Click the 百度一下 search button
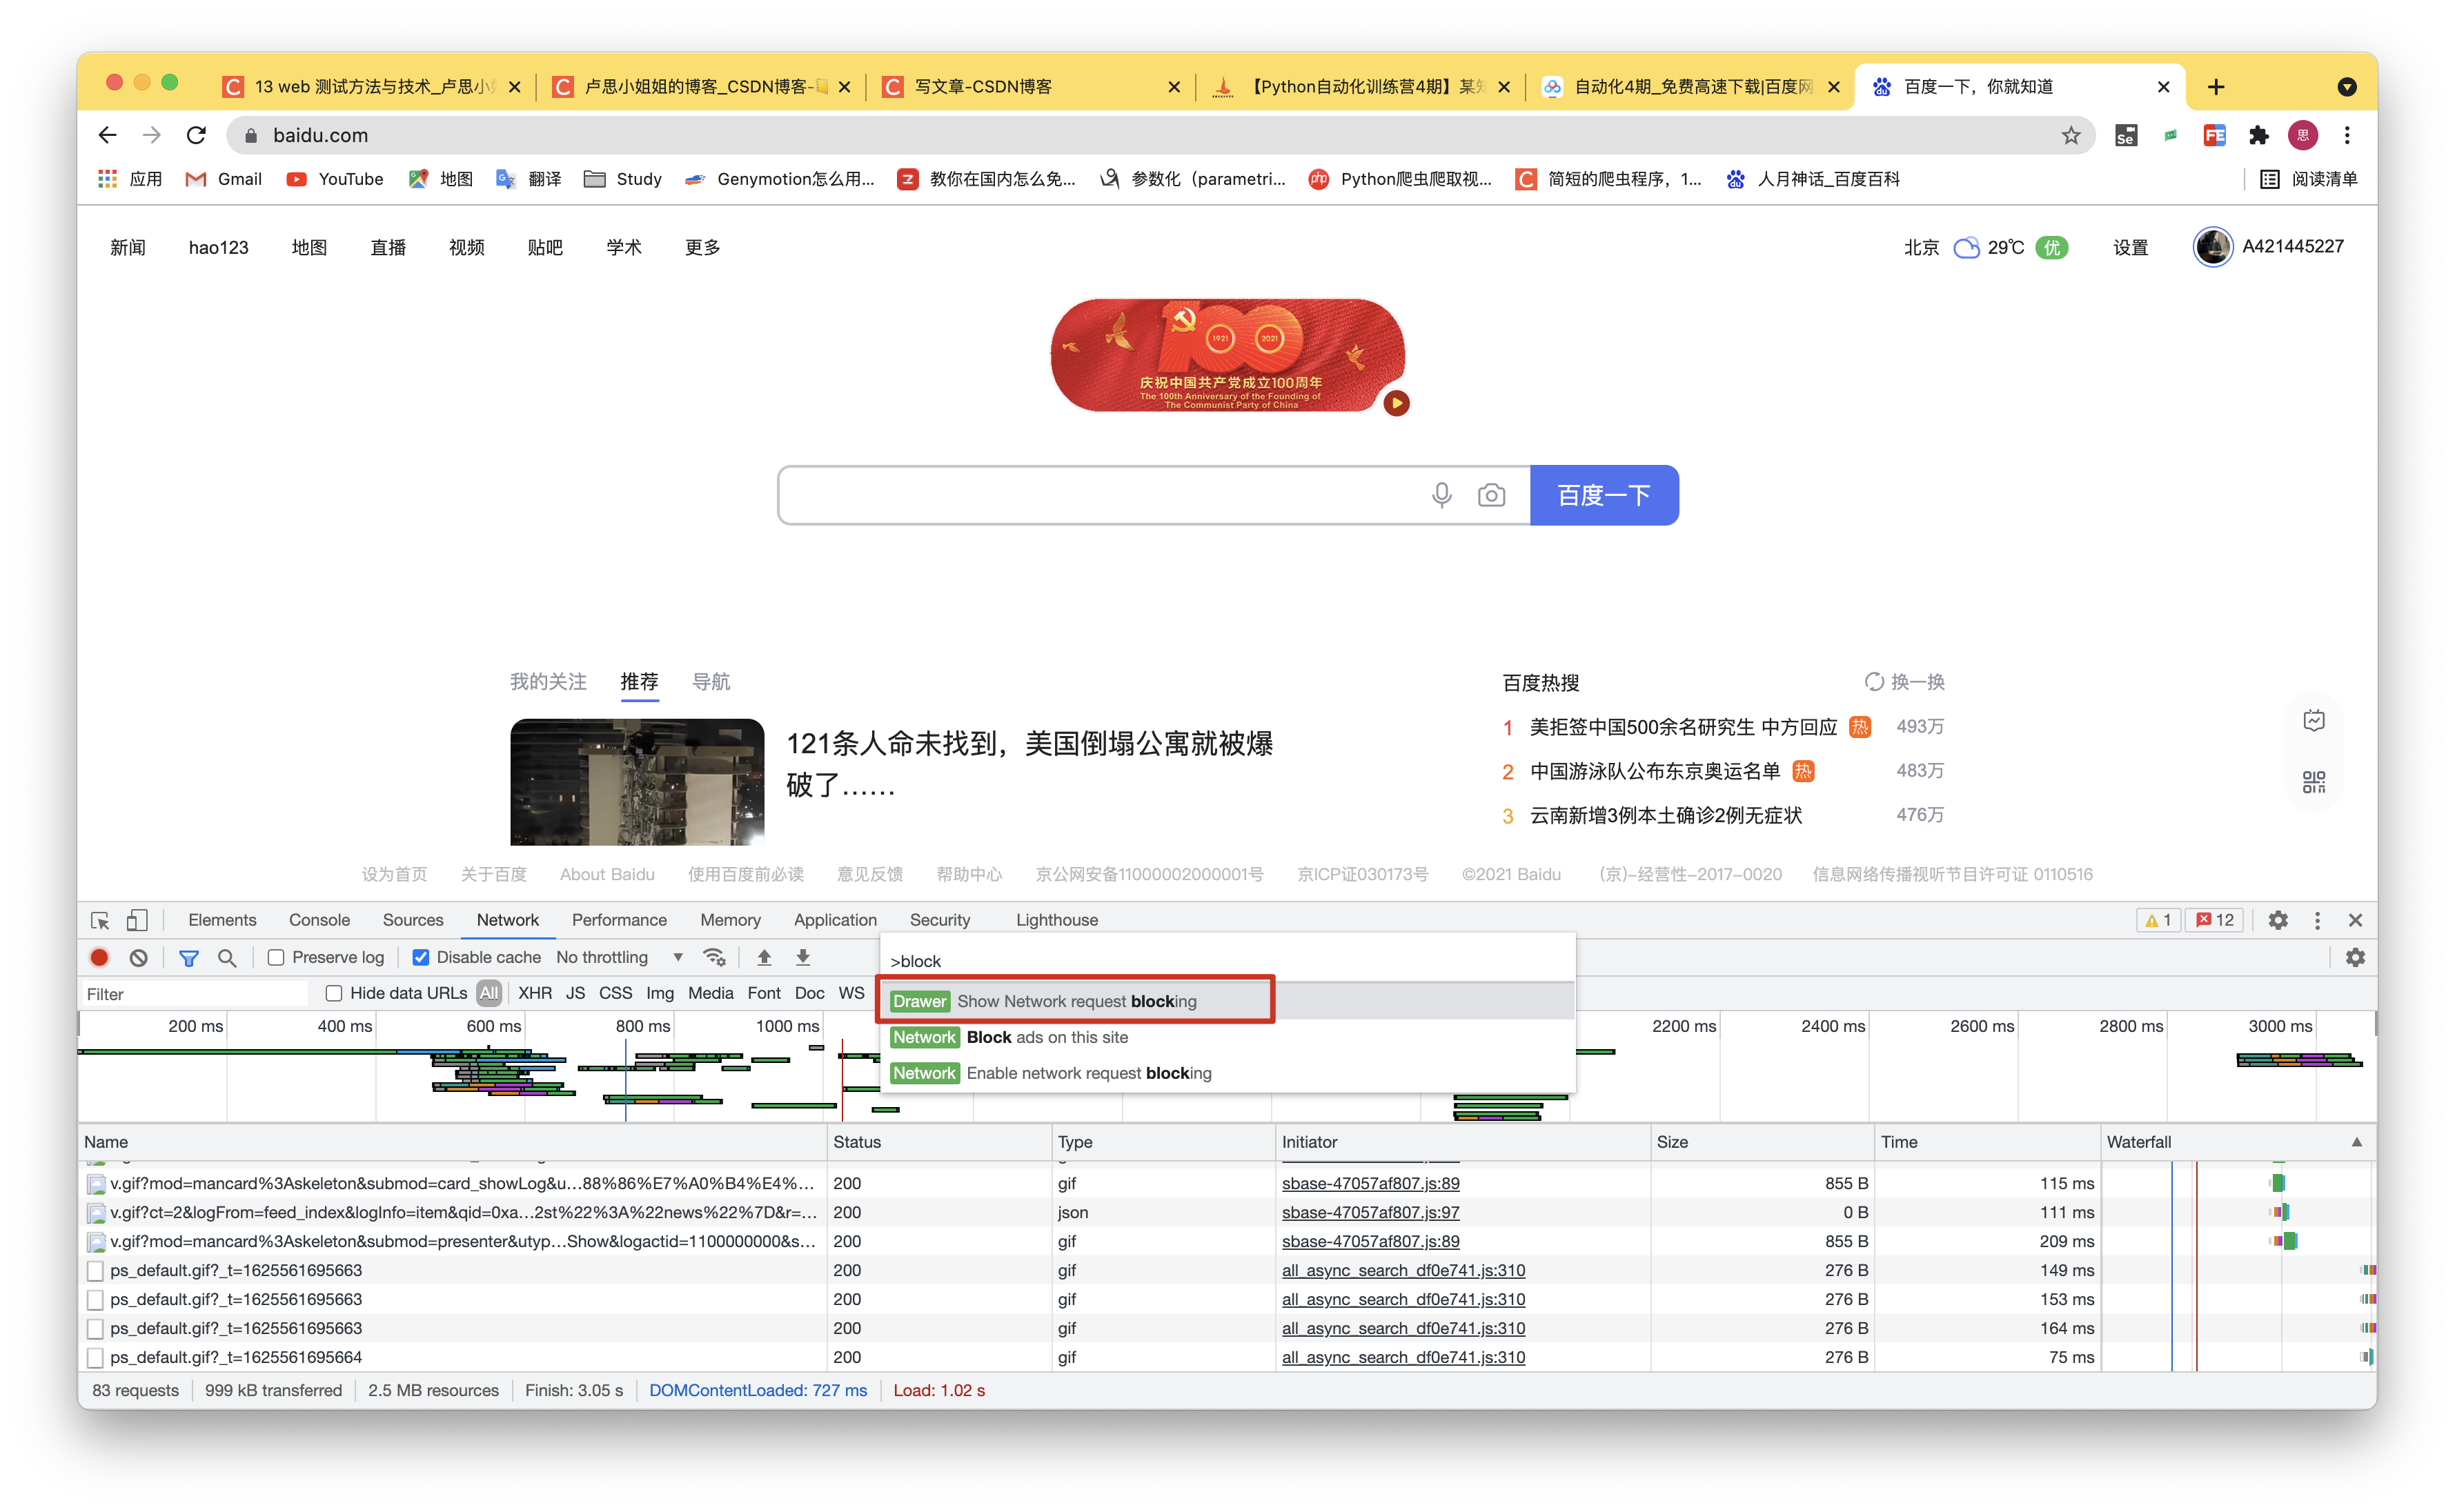Viewport: 2455px width, 1512px height. pos(1603,495)
